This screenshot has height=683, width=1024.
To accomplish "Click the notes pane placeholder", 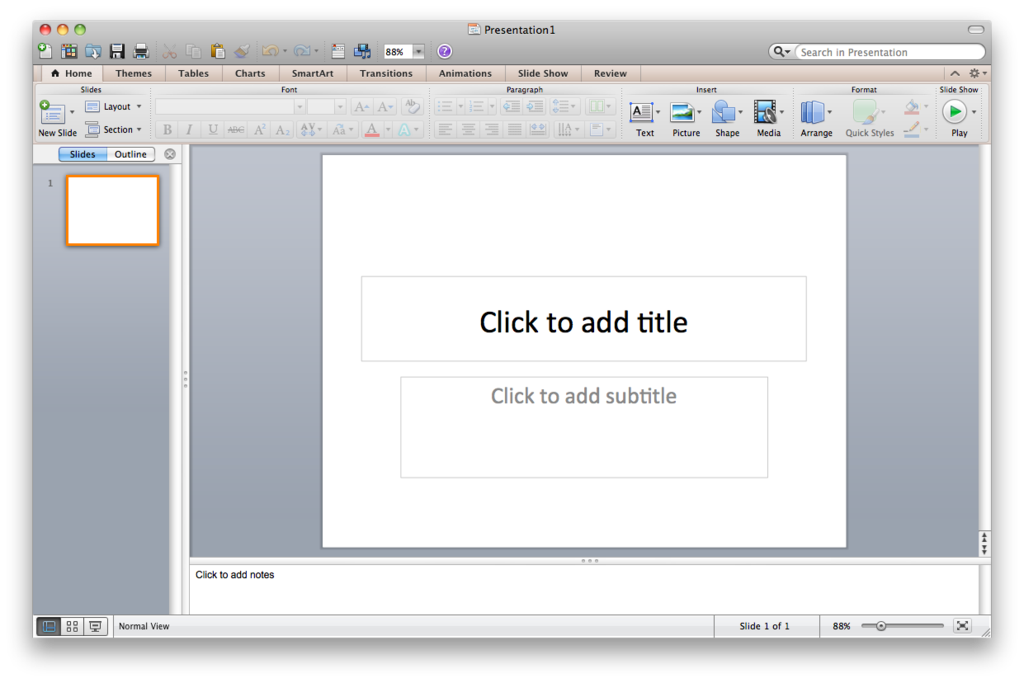I will (x=235, y=574).
